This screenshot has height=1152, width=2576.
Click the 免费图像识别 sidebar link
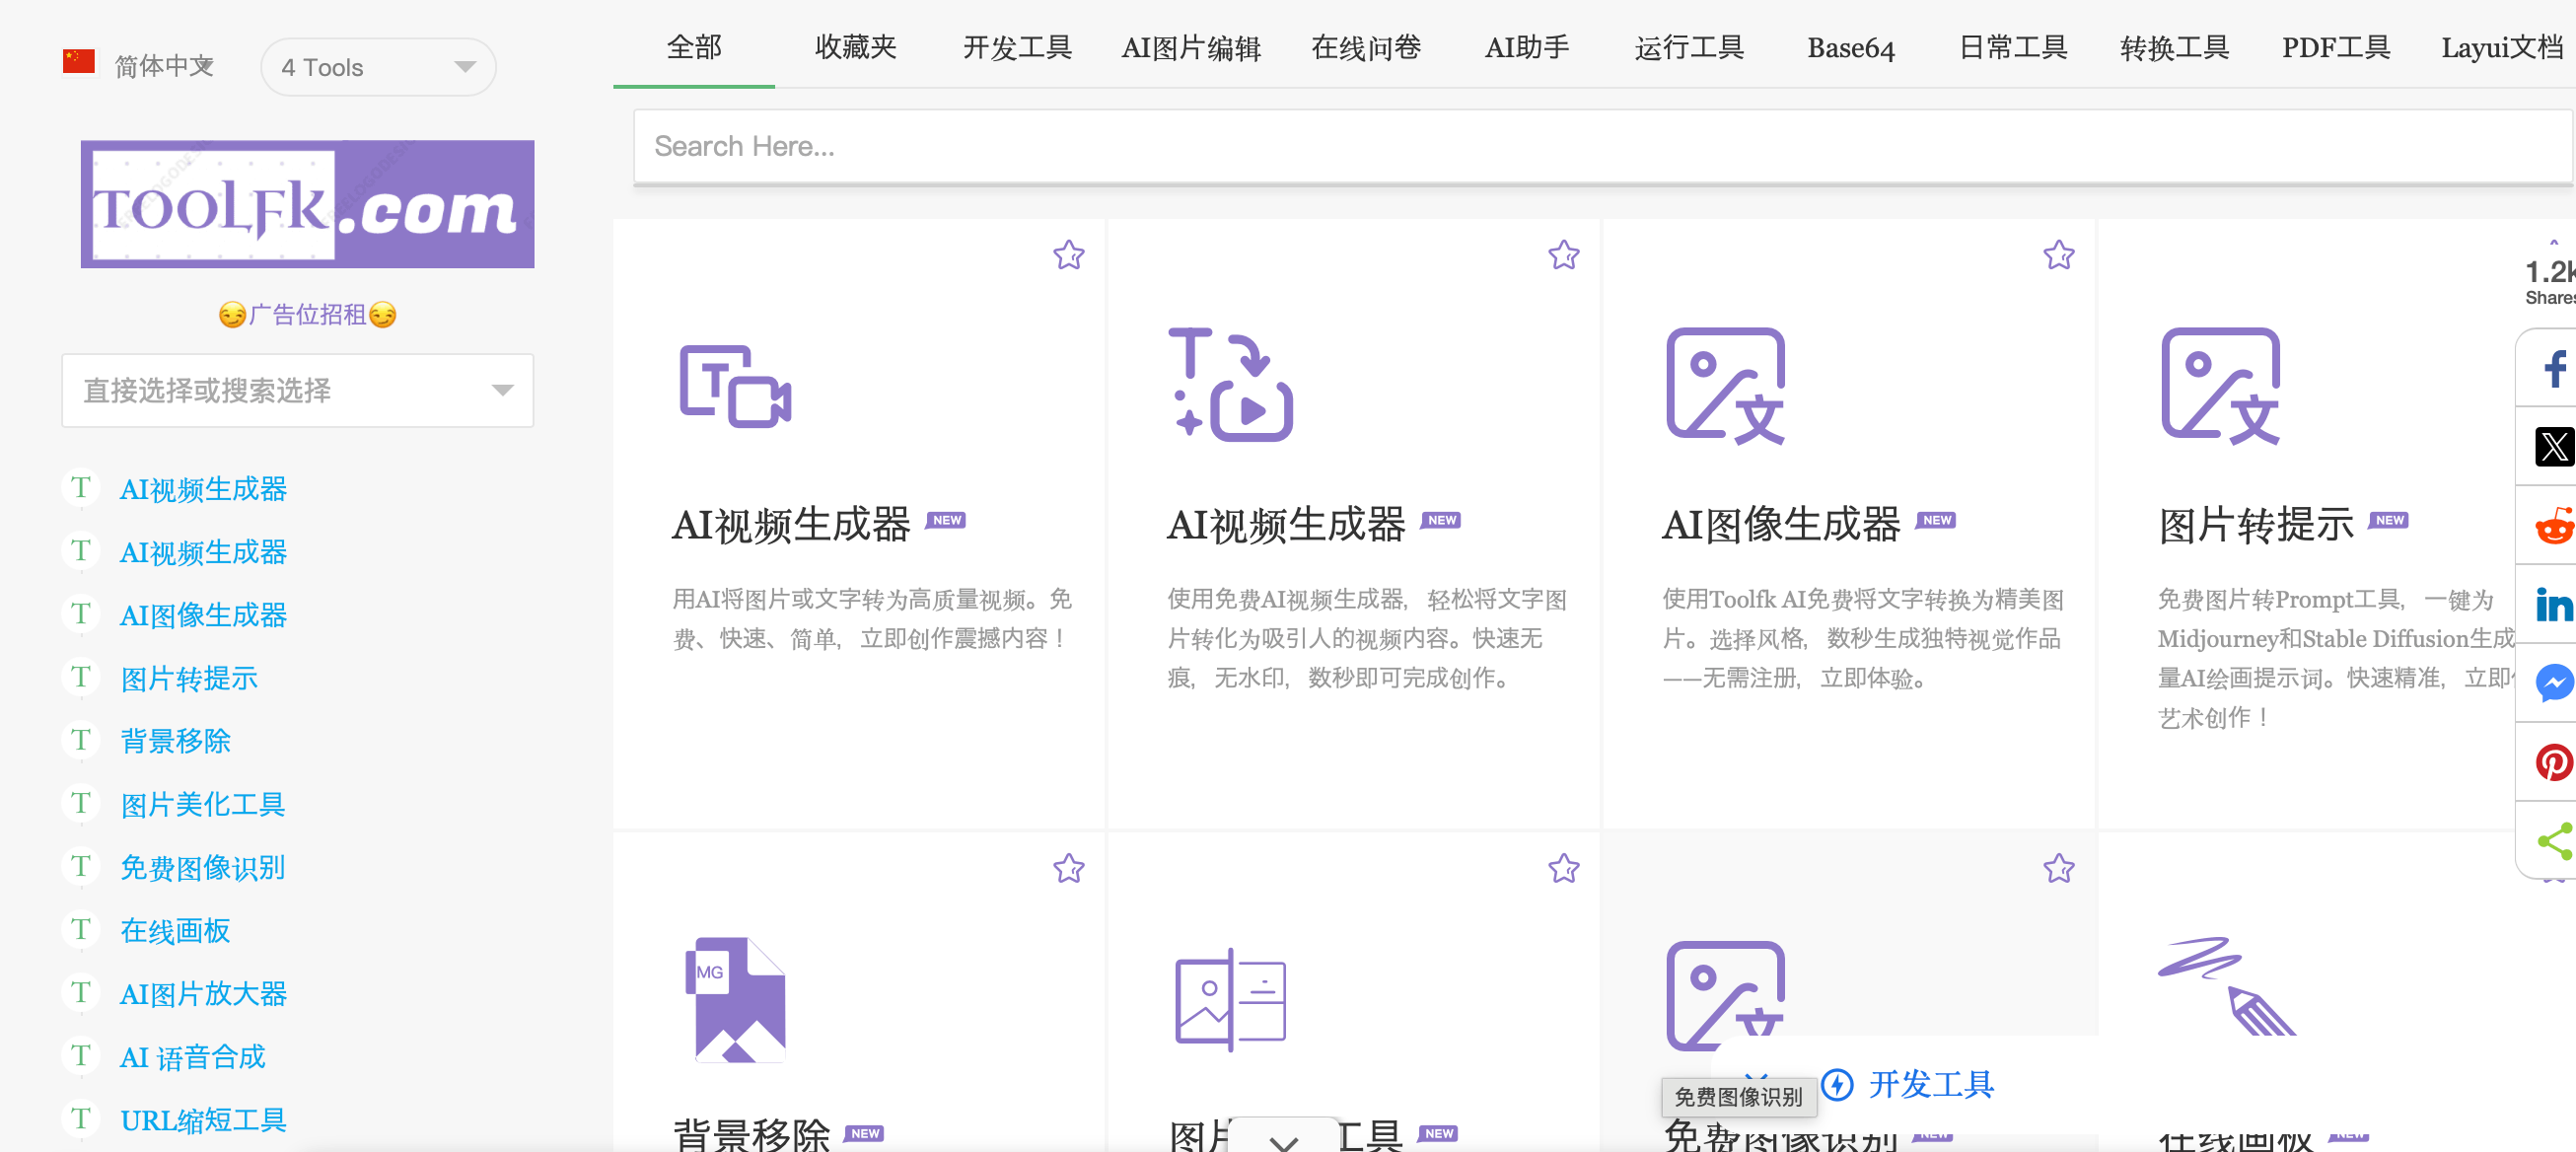click(202, 867)
